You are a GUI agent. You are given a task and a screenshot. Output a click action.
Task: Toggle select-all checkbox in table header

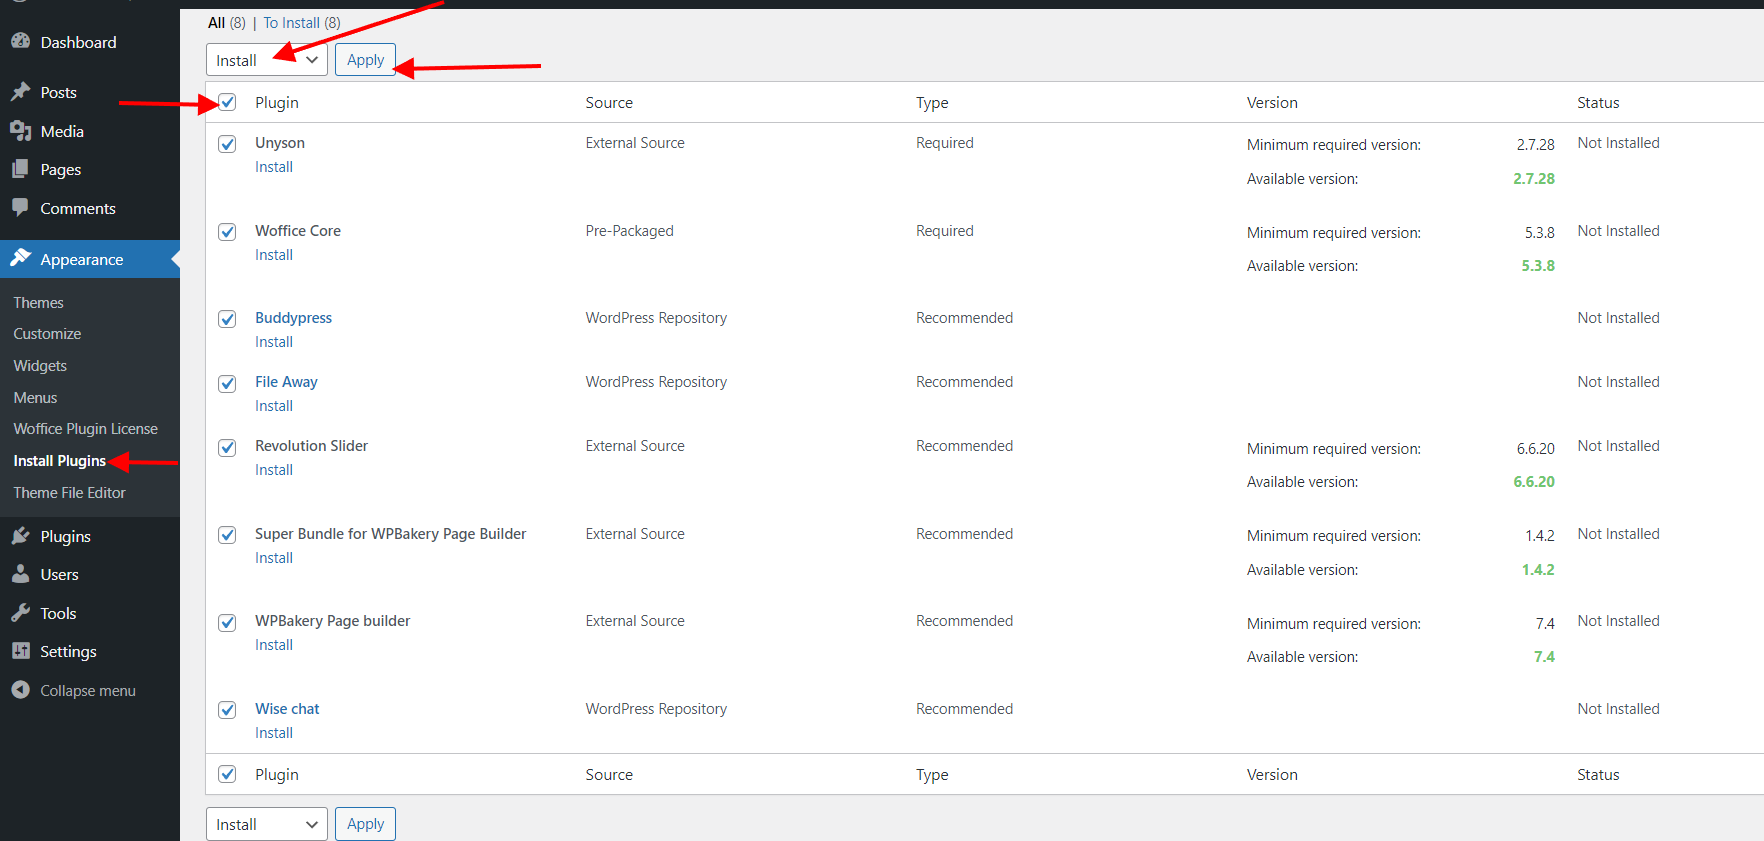[x=228, y=103]
